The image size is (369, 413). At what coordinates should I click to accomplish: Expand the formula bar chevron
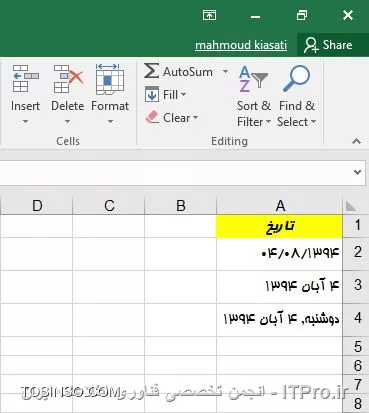click(x=357, y=172)
